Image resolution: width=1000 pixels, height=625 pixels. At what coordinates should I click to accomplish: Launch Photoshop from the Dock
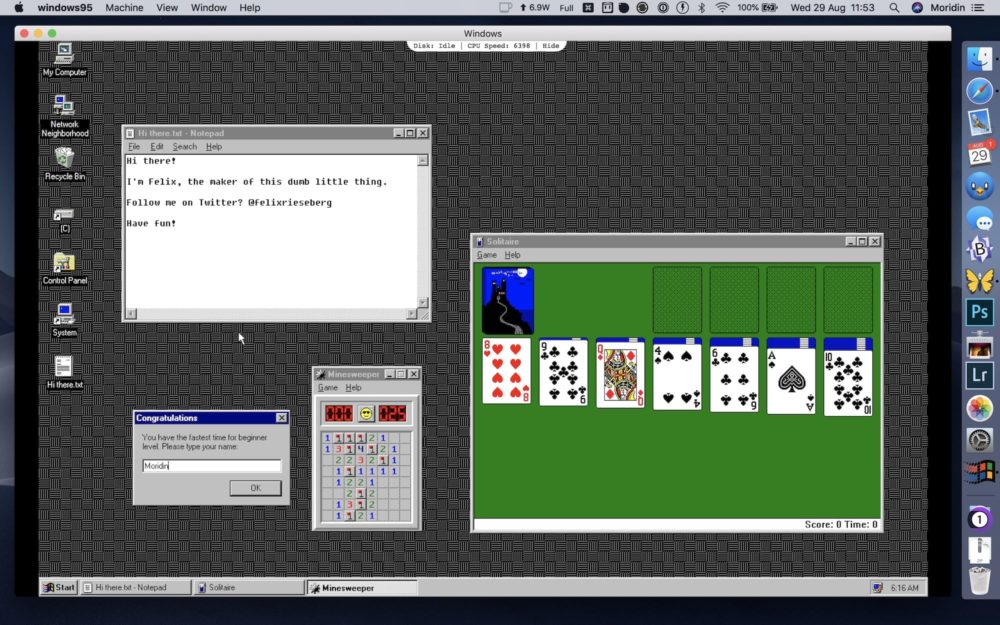(x=980, y=312)
